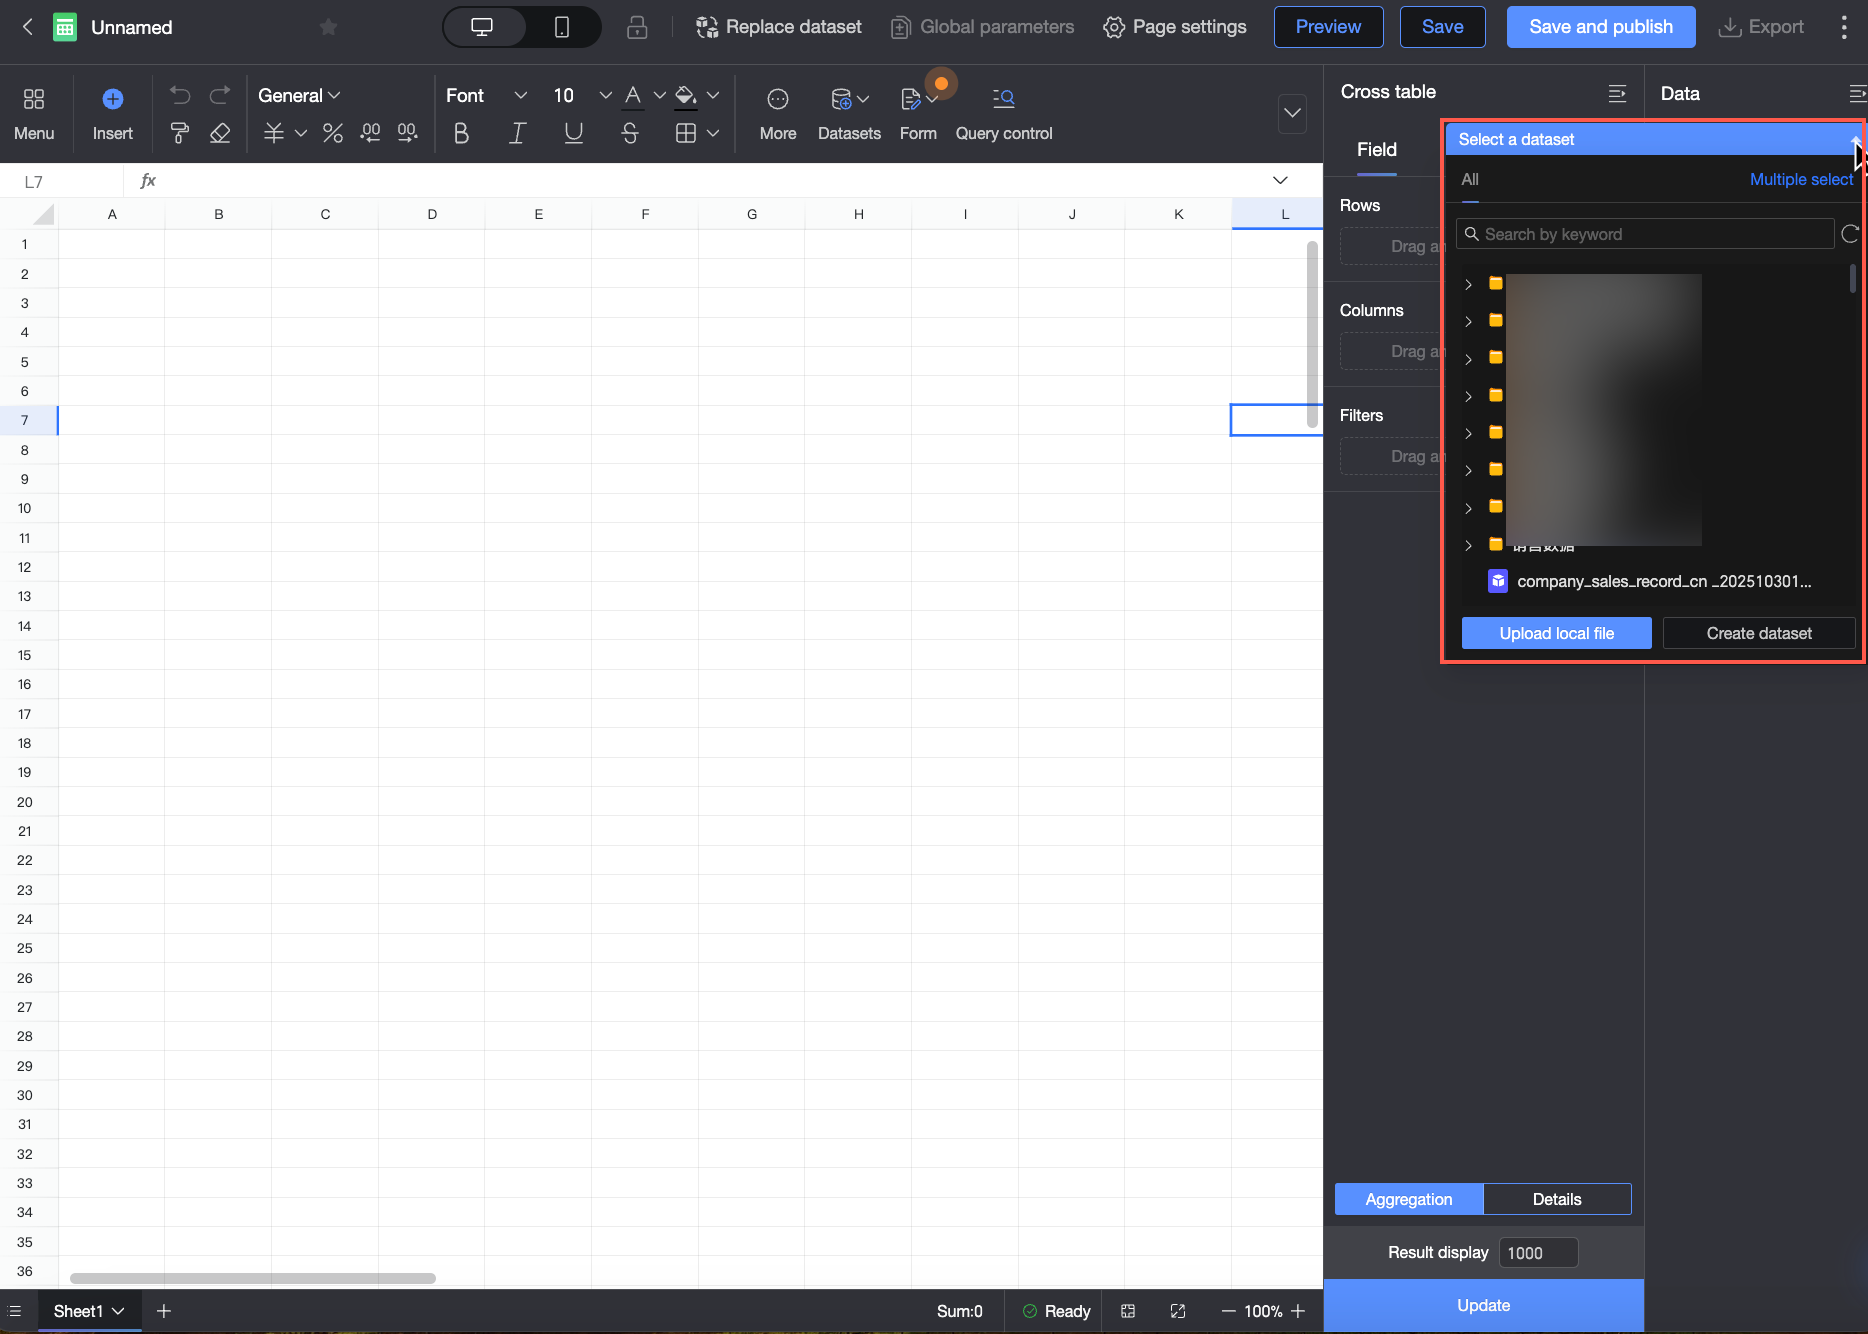Click the decrease decimal places icon
This screenshot has height=1334, width=1868.
(x=370, y=133)
